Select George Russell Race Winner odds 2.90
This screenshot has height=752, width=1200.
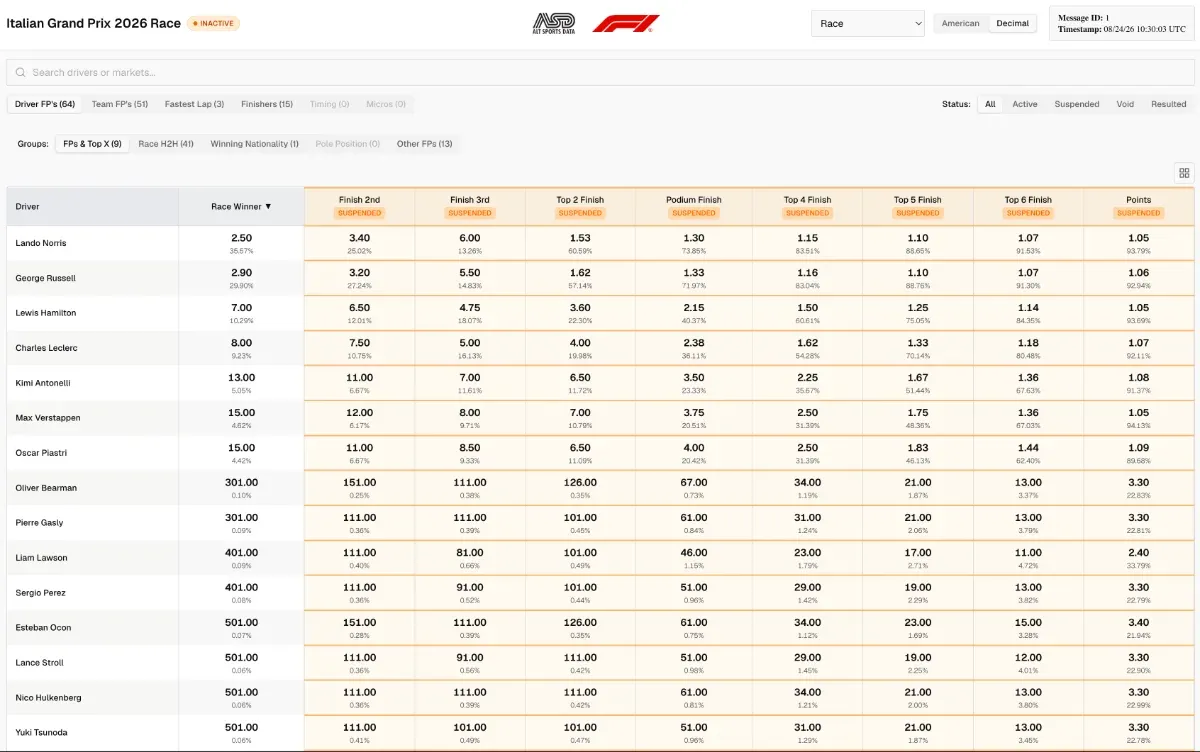click(241, 278)
